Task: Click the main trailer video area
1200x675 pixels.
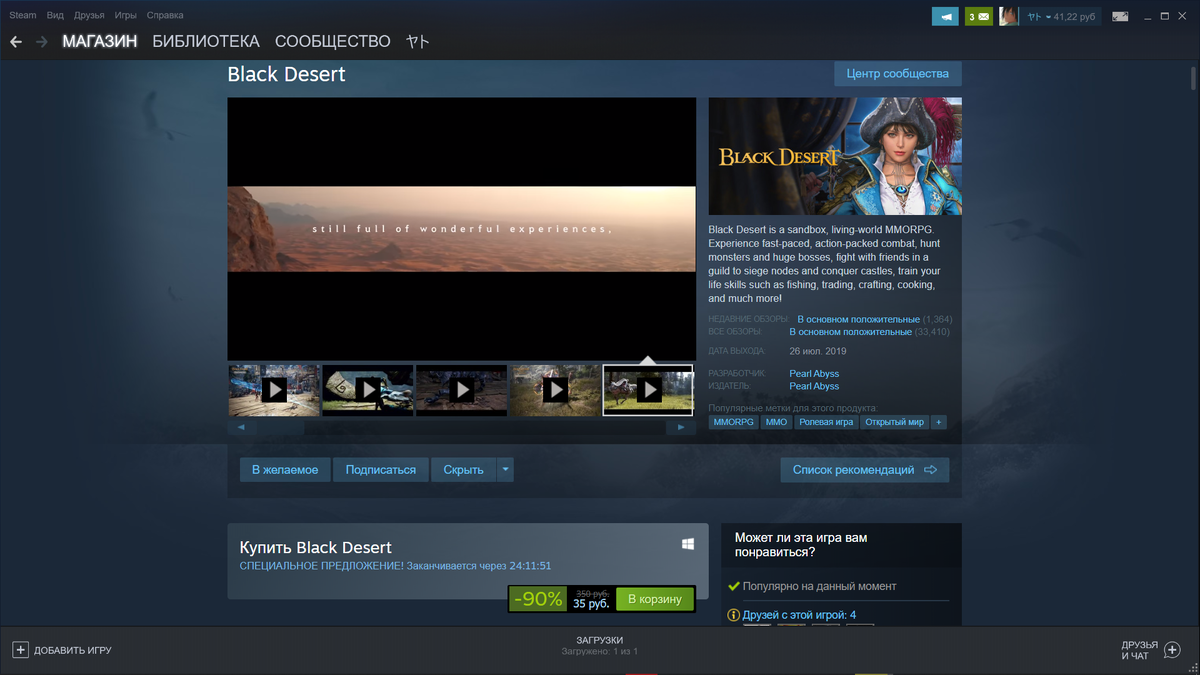Action: pos(461,229)
